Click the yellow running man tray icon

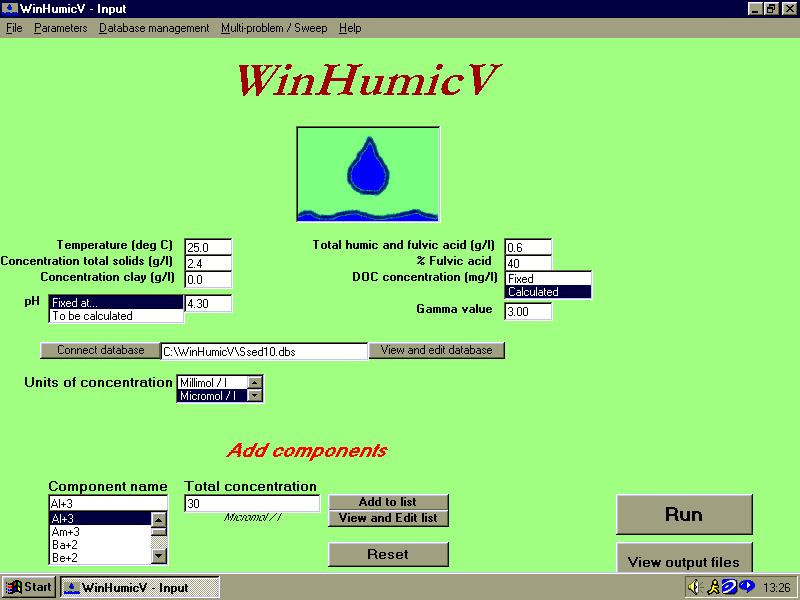coord(712,587)
